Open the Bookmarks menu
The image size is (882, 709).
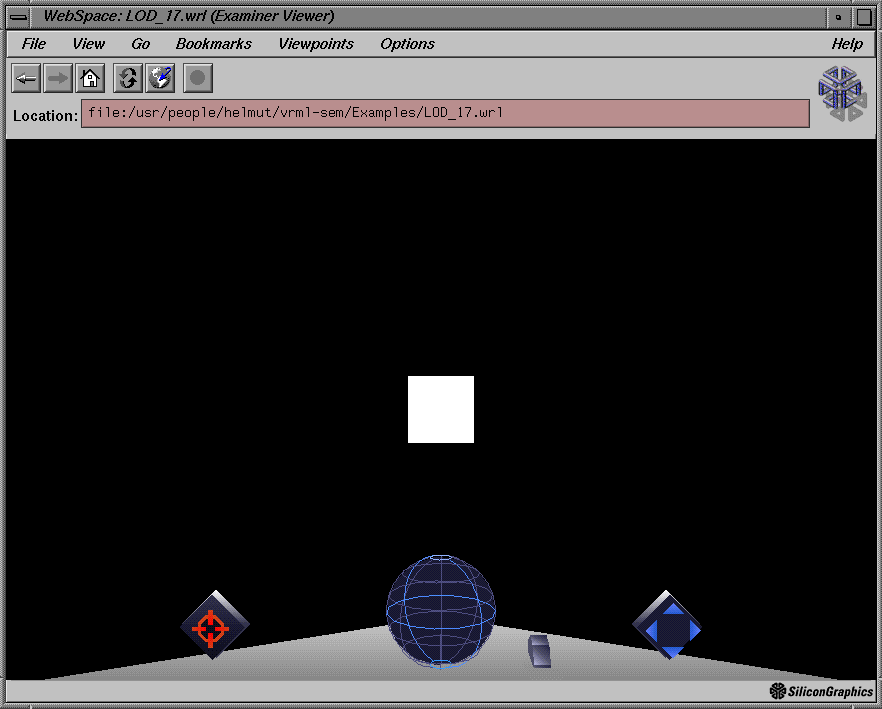(214, 44)
